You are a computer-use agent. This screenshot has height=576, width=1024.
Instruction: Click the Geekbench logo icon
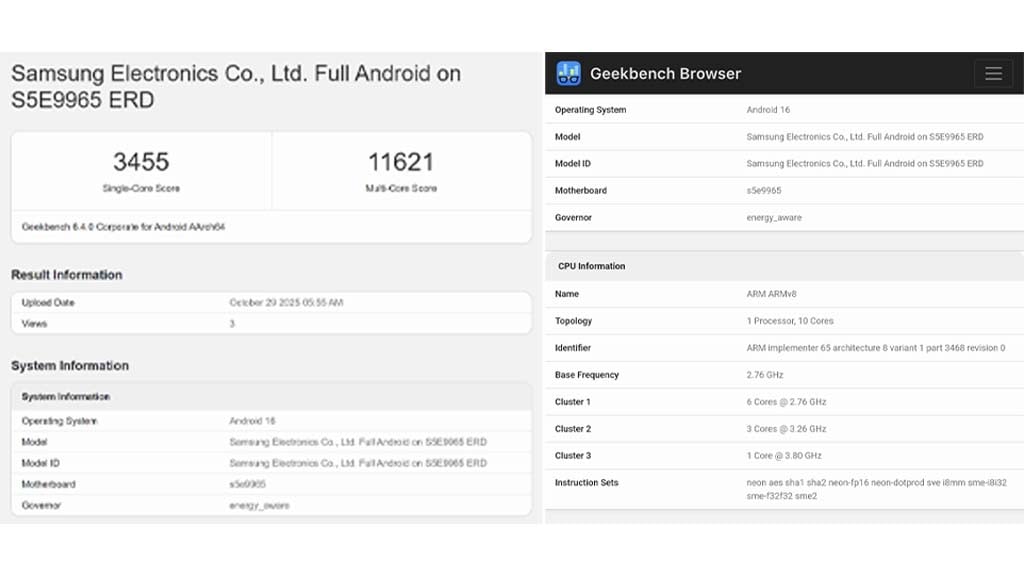click(x=569, y=73)
